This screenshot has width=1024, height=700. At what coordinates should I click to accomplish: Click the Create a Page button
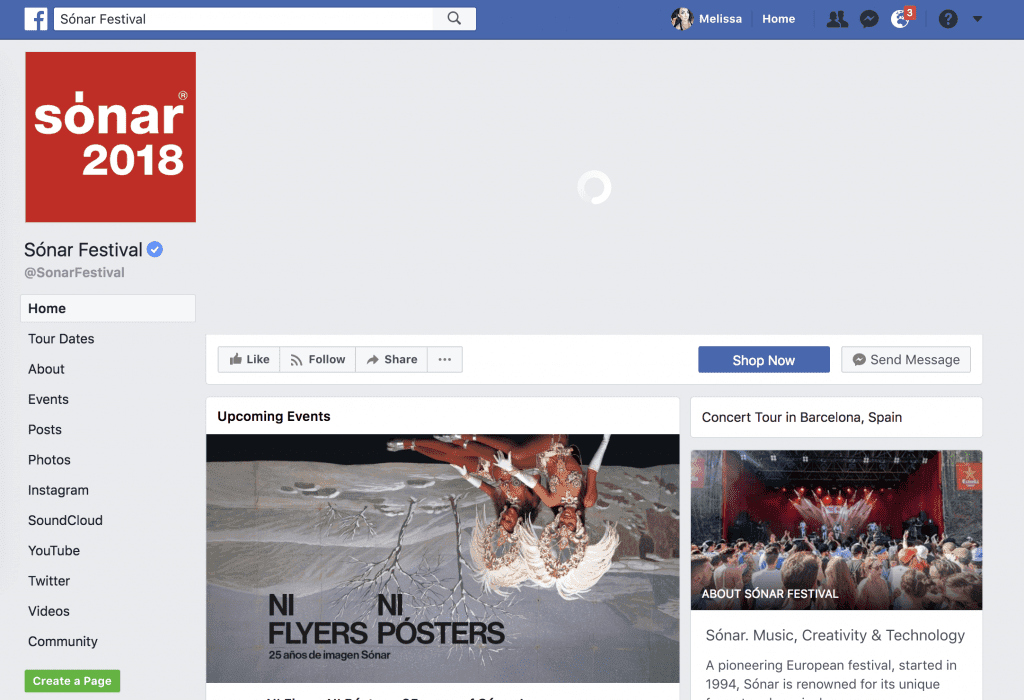point(72,681)
